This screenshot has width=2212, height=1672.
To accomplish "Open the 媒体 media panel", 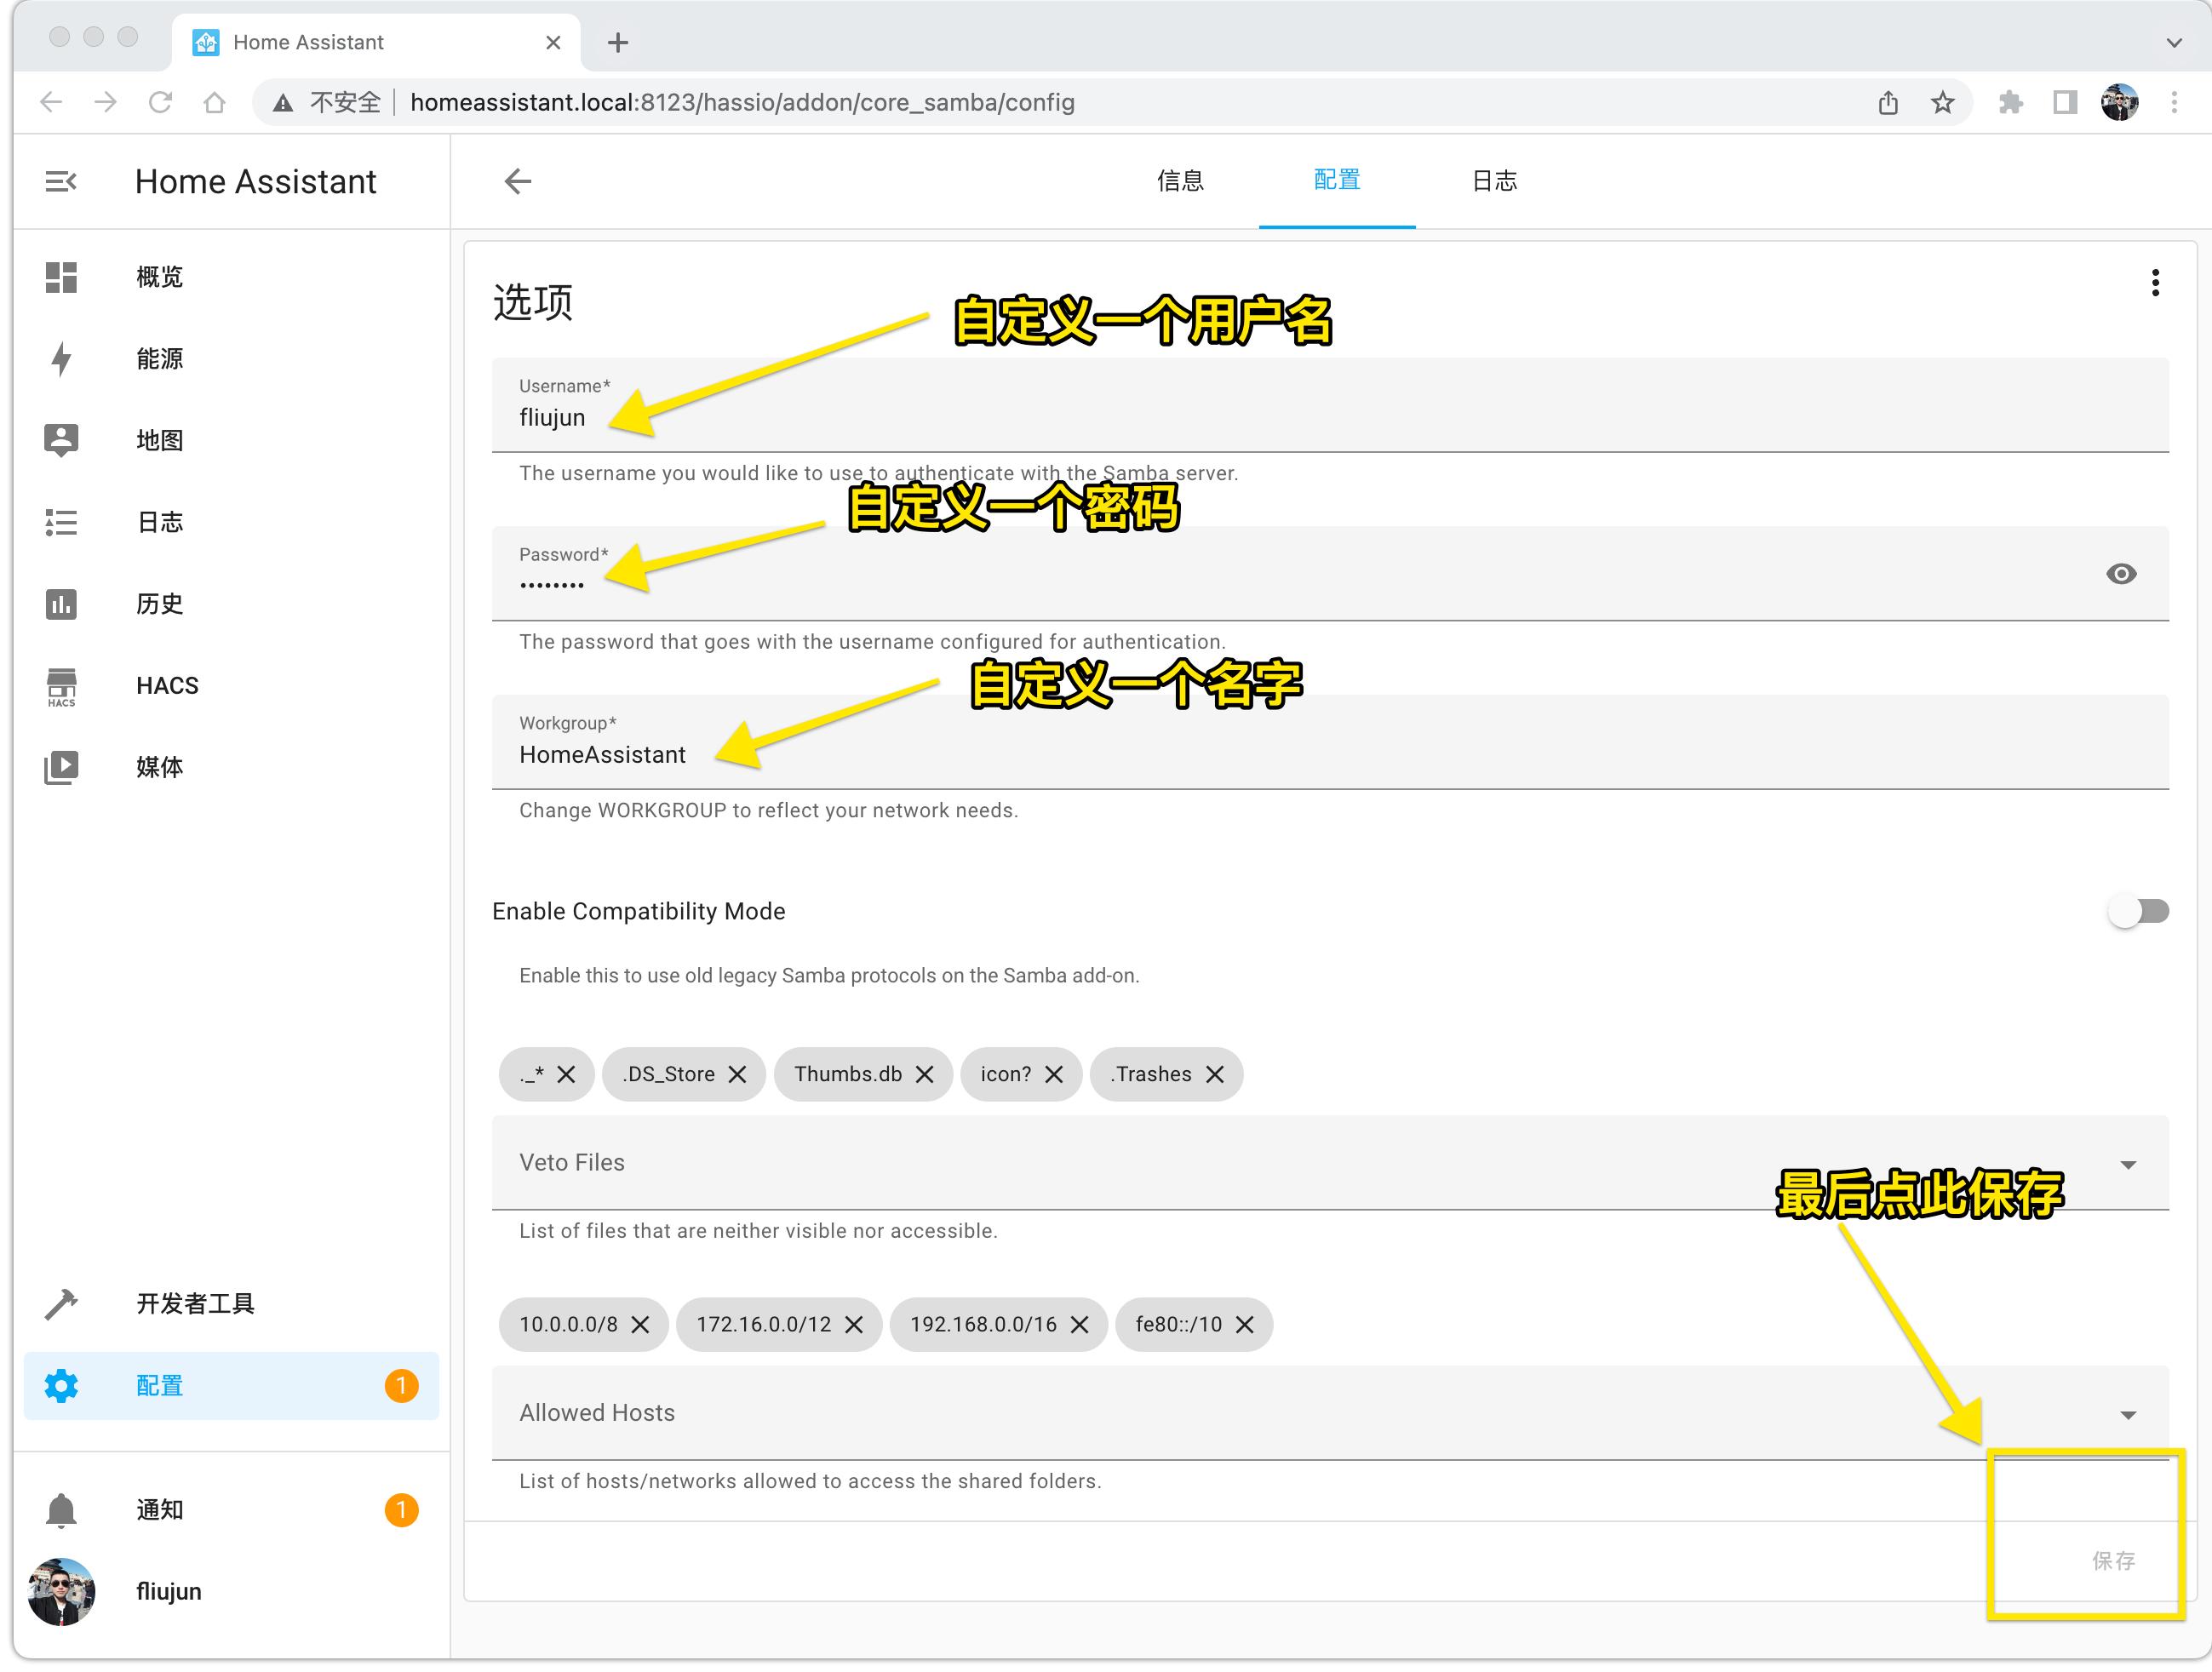I will coord(160,768).
